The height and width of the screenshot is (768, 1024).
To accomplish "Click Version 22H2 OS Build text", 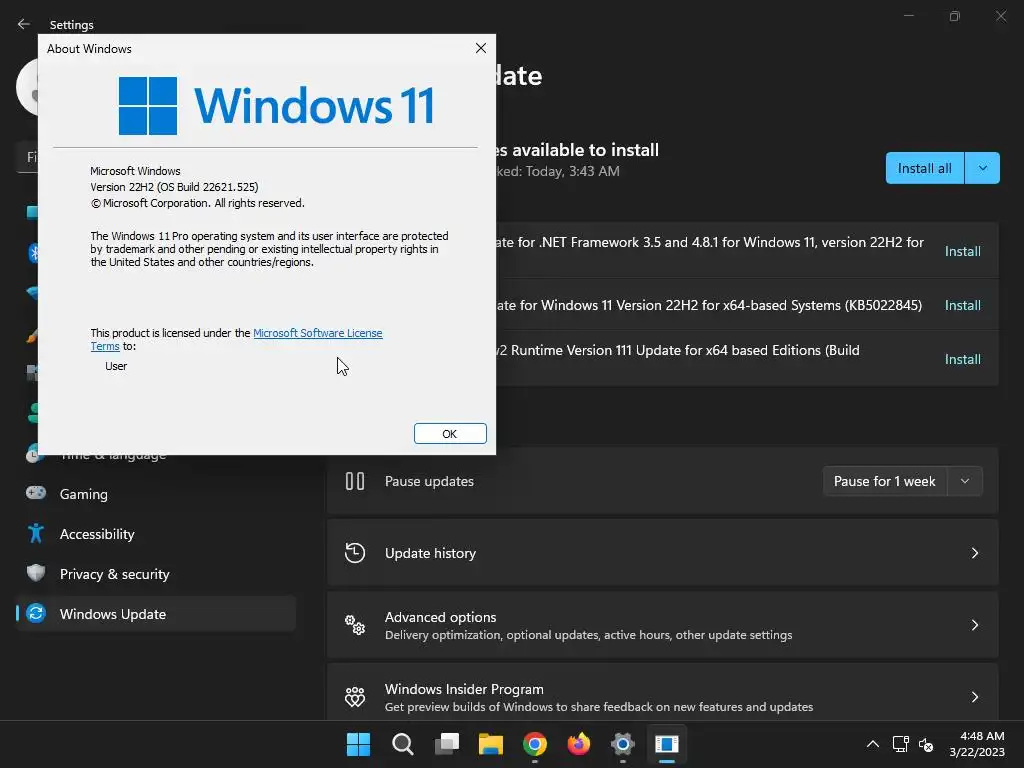I will coord(174,187).
